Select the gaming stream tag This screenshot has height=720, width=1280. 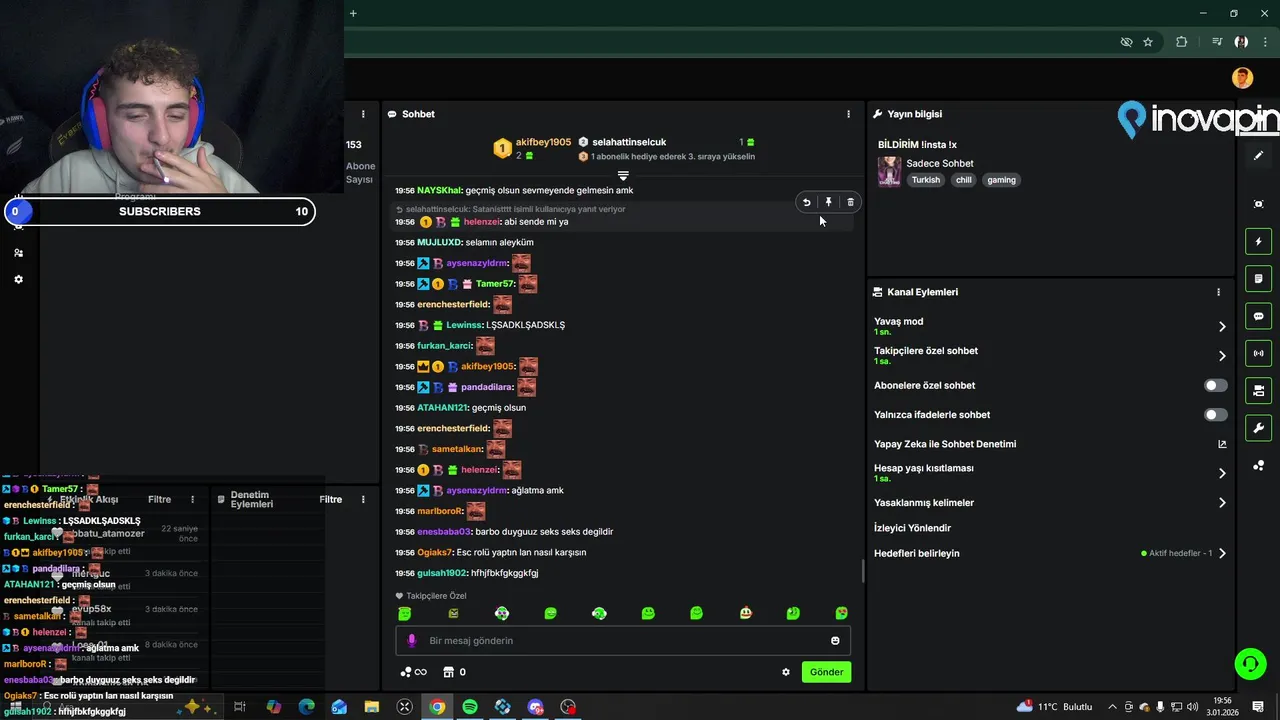coord(1001,180)
